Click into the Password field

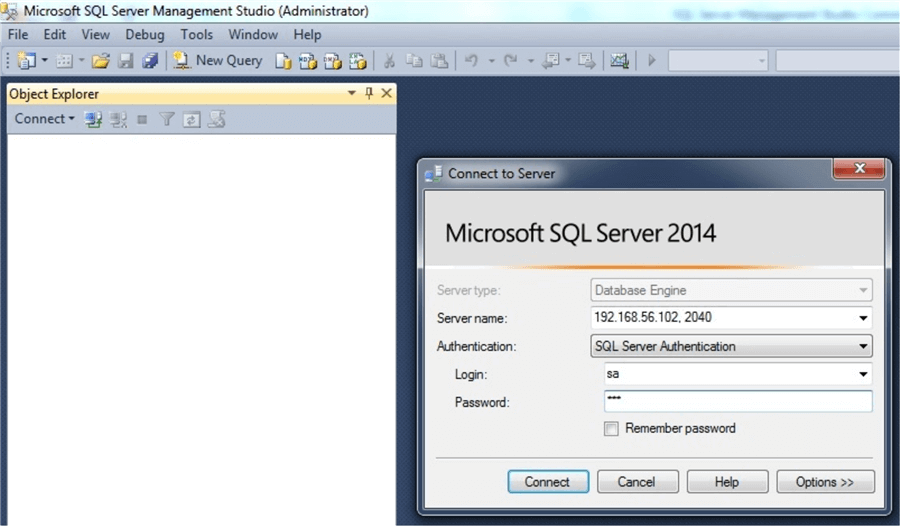pyautogui.click(x=738, y=401)
